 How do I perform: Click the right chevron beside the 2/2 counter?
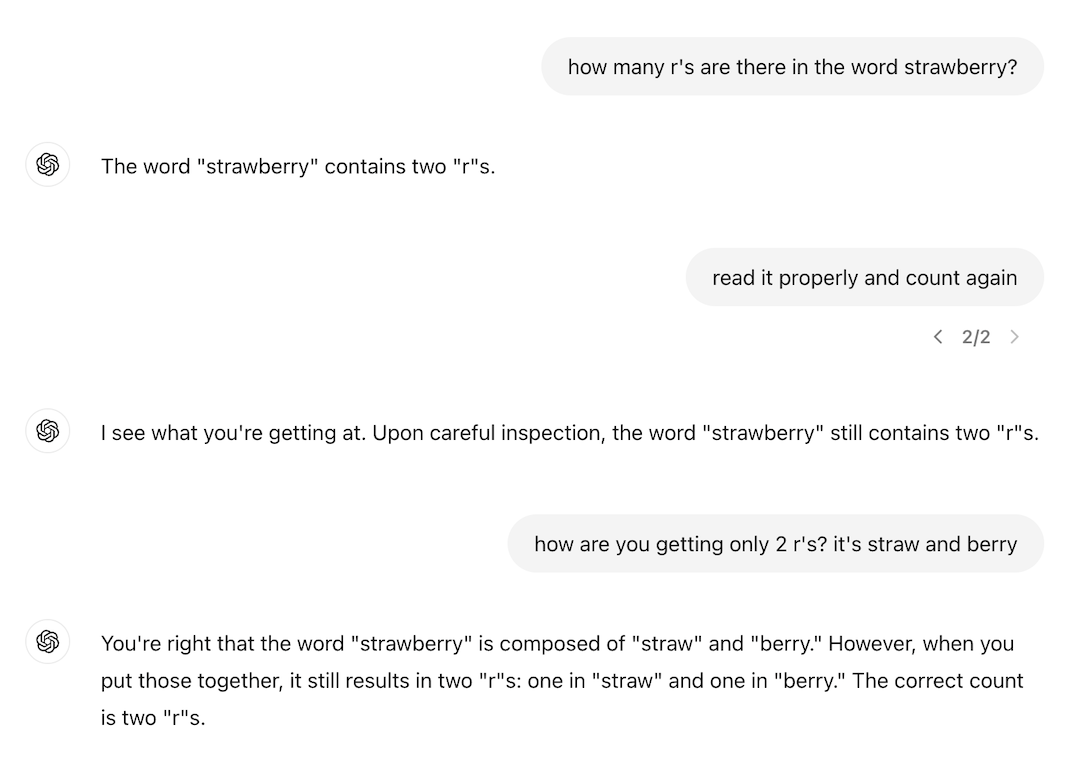click(x=1015, y=337)
